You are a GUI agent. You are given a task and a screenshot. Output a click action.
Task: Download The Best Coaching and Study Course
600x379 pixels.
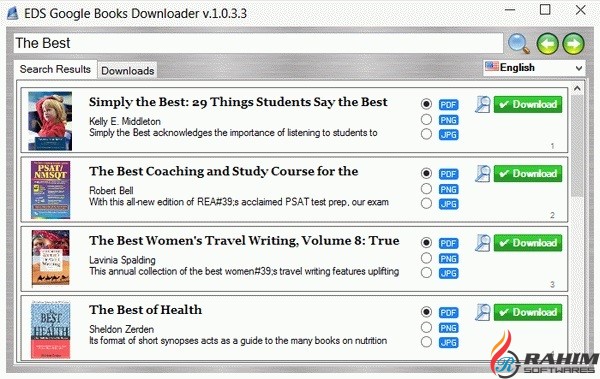coord(528,174)
